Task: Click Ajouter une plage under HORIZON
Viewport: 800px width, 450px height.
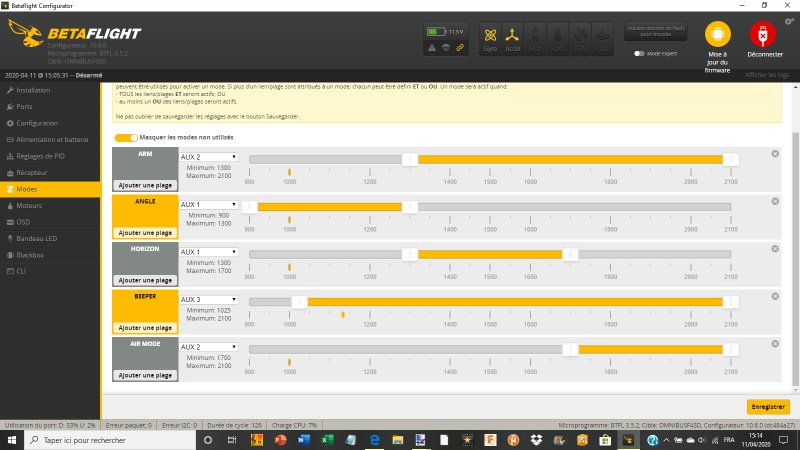Action: [x=145, y=281]
